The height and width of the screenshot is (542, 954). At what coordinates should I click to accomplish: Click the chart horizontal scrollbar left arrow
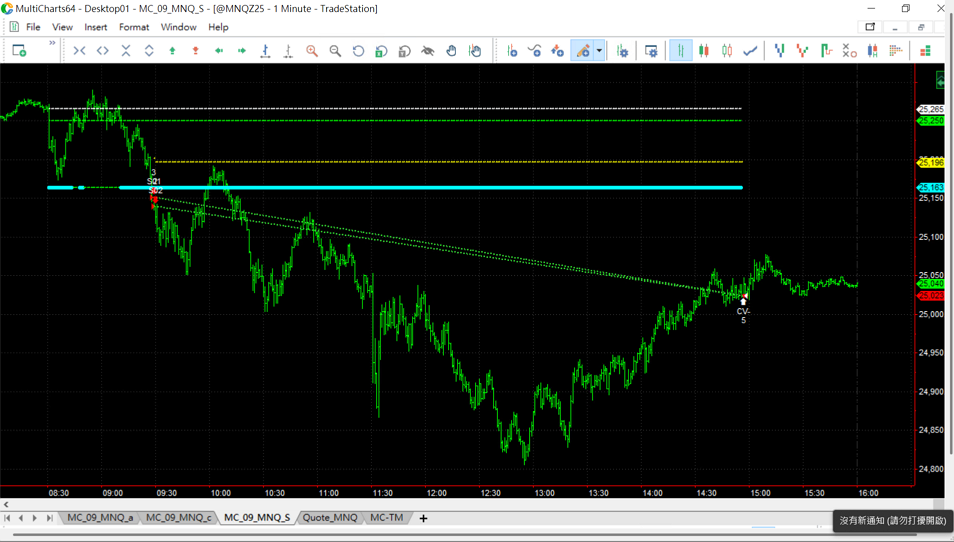point(6,504)
